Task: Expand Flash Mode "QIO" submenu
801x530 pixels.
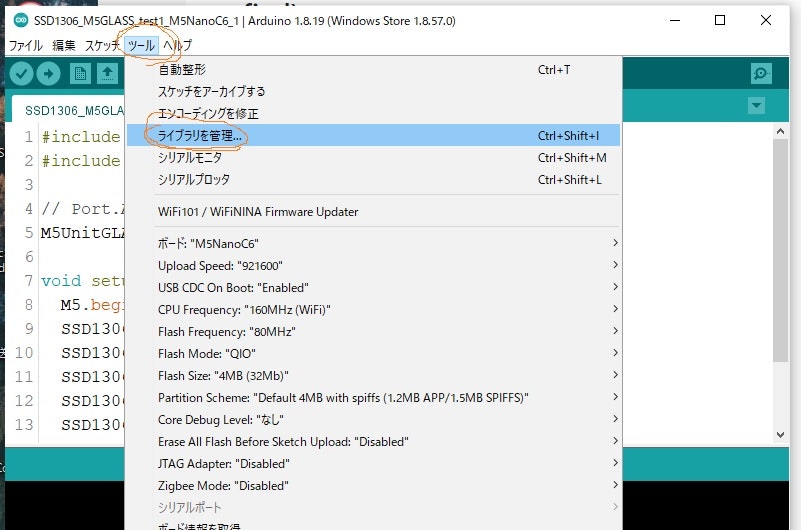Action: (x=373, y=353)
